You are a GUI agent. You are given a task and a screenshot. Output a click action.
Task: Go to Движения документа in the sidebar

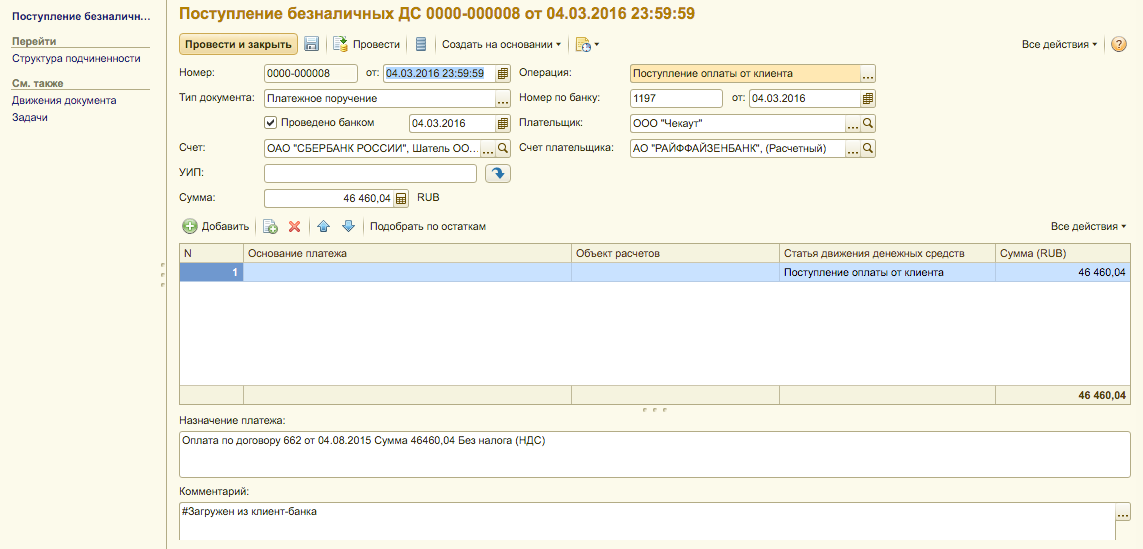pyautogui.click(x=64, y=100)
